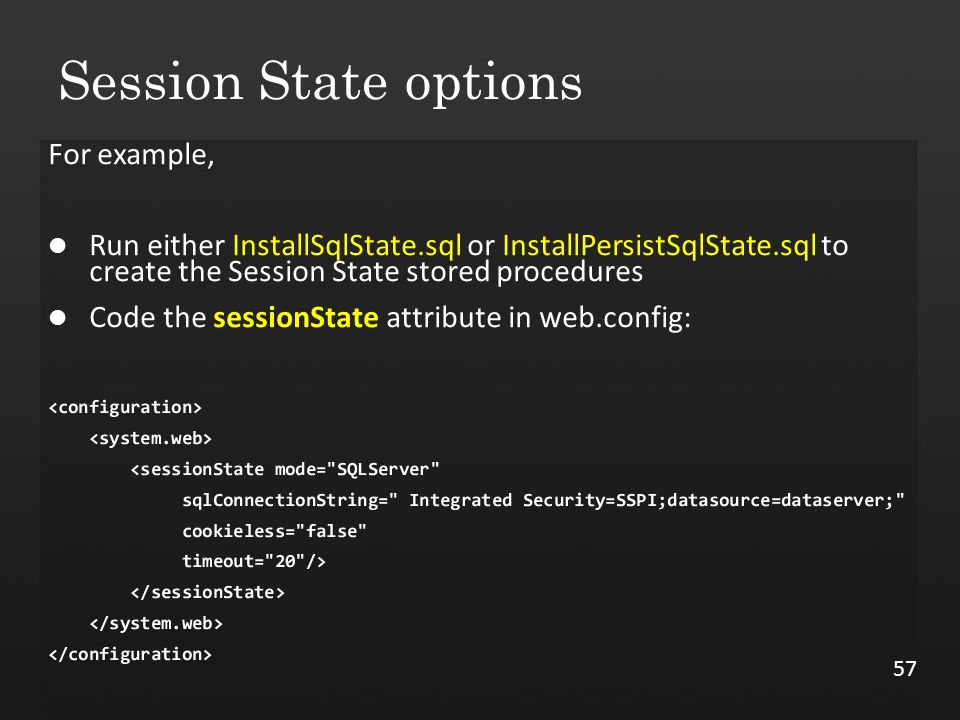960x720 pixels.
Task: Select the For example text line
Action: 132,156
